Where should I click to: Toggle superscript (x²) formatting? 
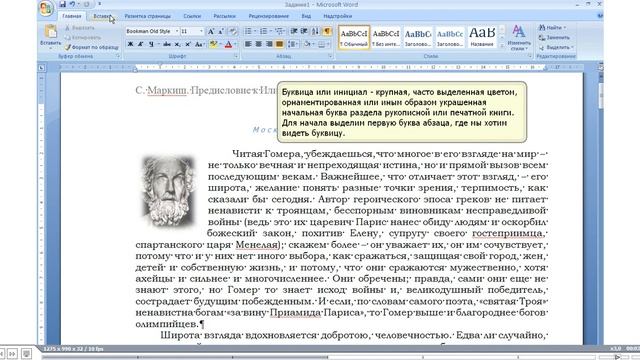(x=187, y=44)
